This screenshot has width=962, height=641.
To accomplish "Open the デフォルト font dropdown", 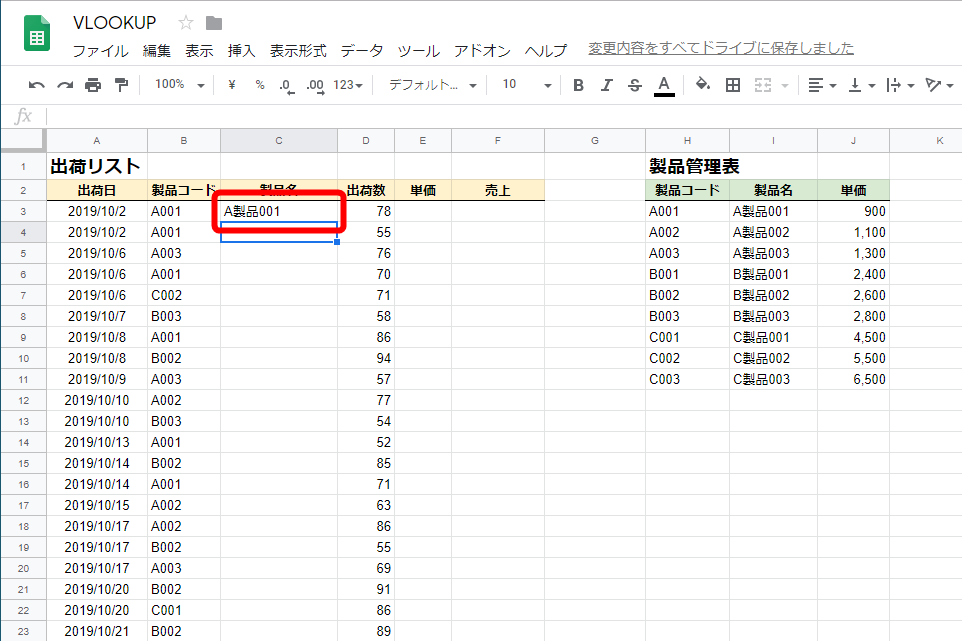I will tap(433, 85).
